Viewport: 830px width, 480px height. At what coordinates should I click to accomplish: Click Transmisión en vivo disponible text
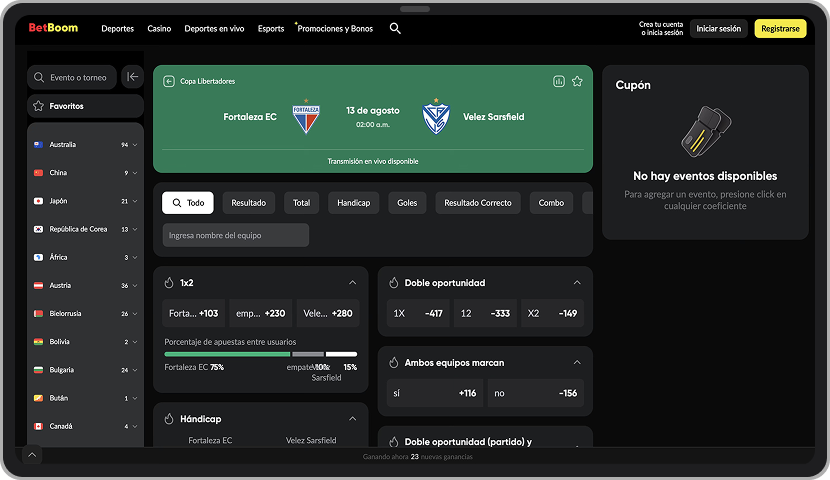click(x=373, y=161)
